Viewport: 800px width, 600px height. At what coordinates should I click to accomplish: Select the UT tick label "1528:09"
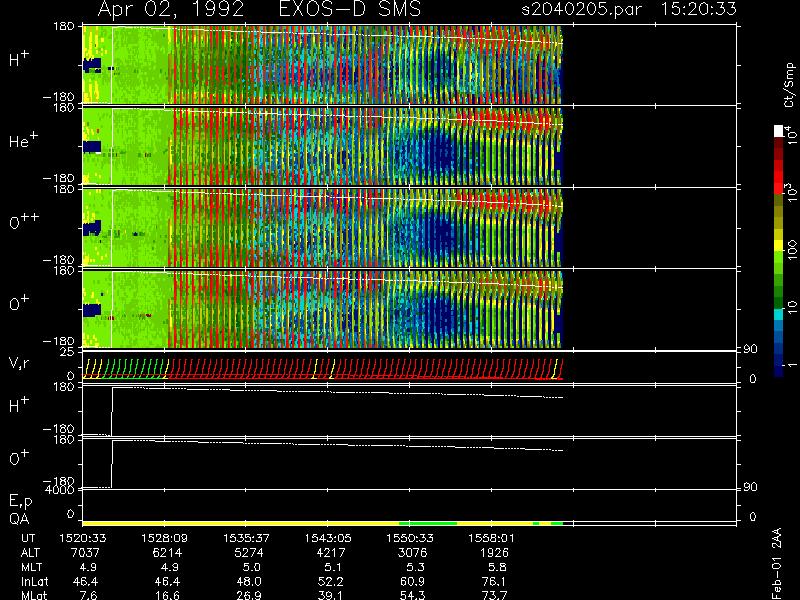[x=164, y=538]
